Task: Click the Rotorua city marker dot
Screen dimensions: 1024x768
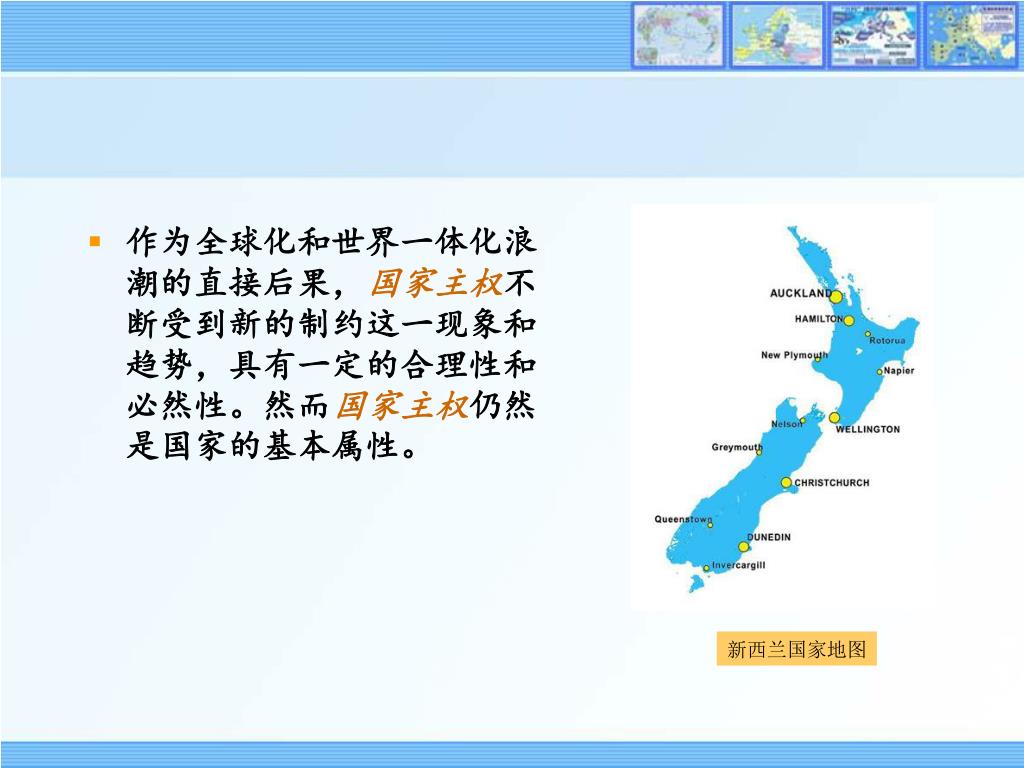Action: coord(868,334)
